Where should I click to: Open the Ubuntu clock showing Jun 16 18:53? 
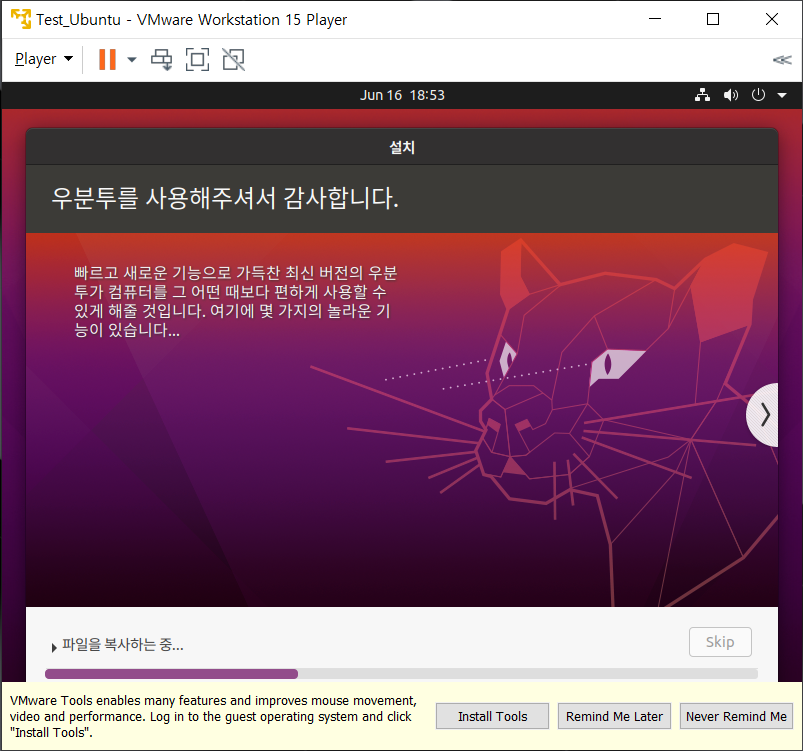coord(402,95)
